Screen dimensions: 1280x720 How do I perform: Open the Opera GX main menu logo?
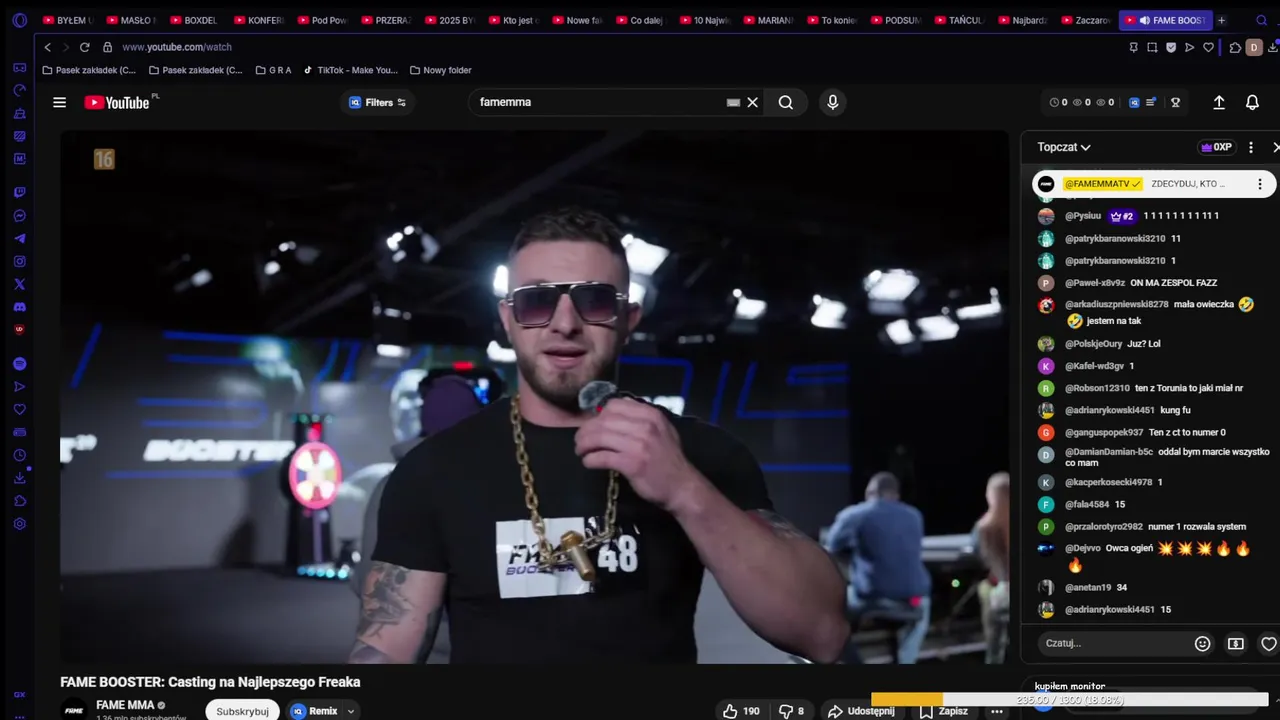19,20
